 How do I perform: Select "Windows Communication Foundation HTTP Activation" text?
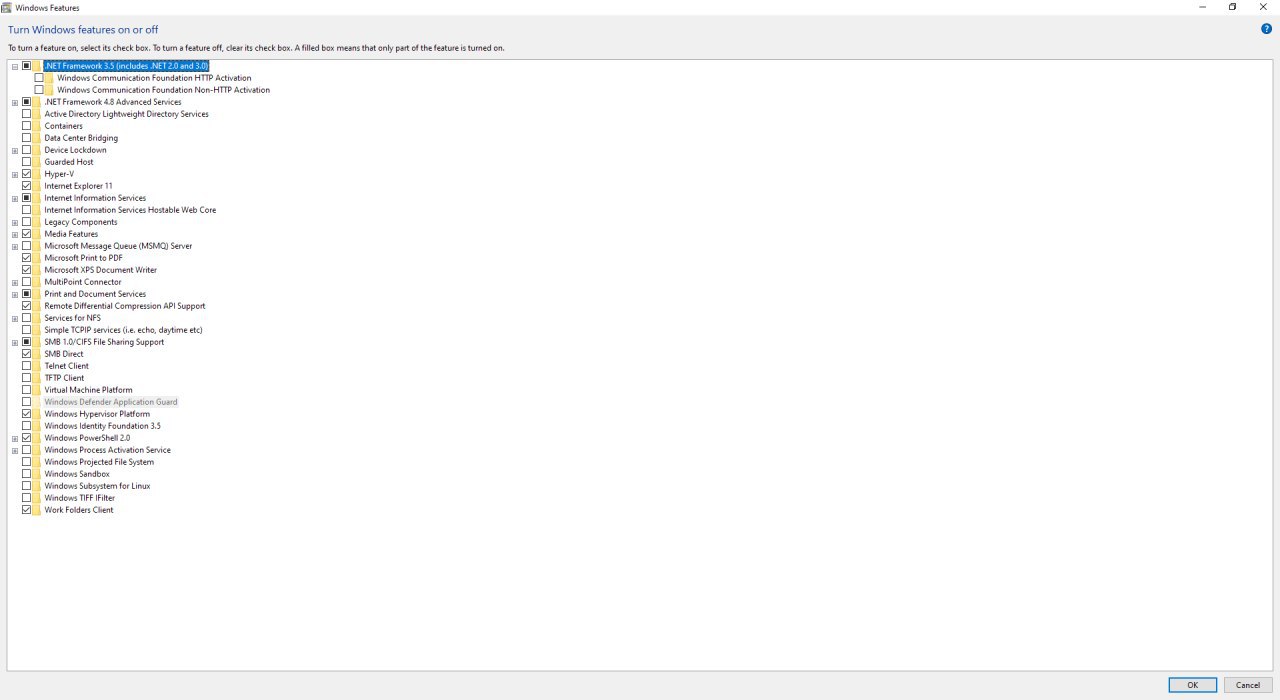154,78
